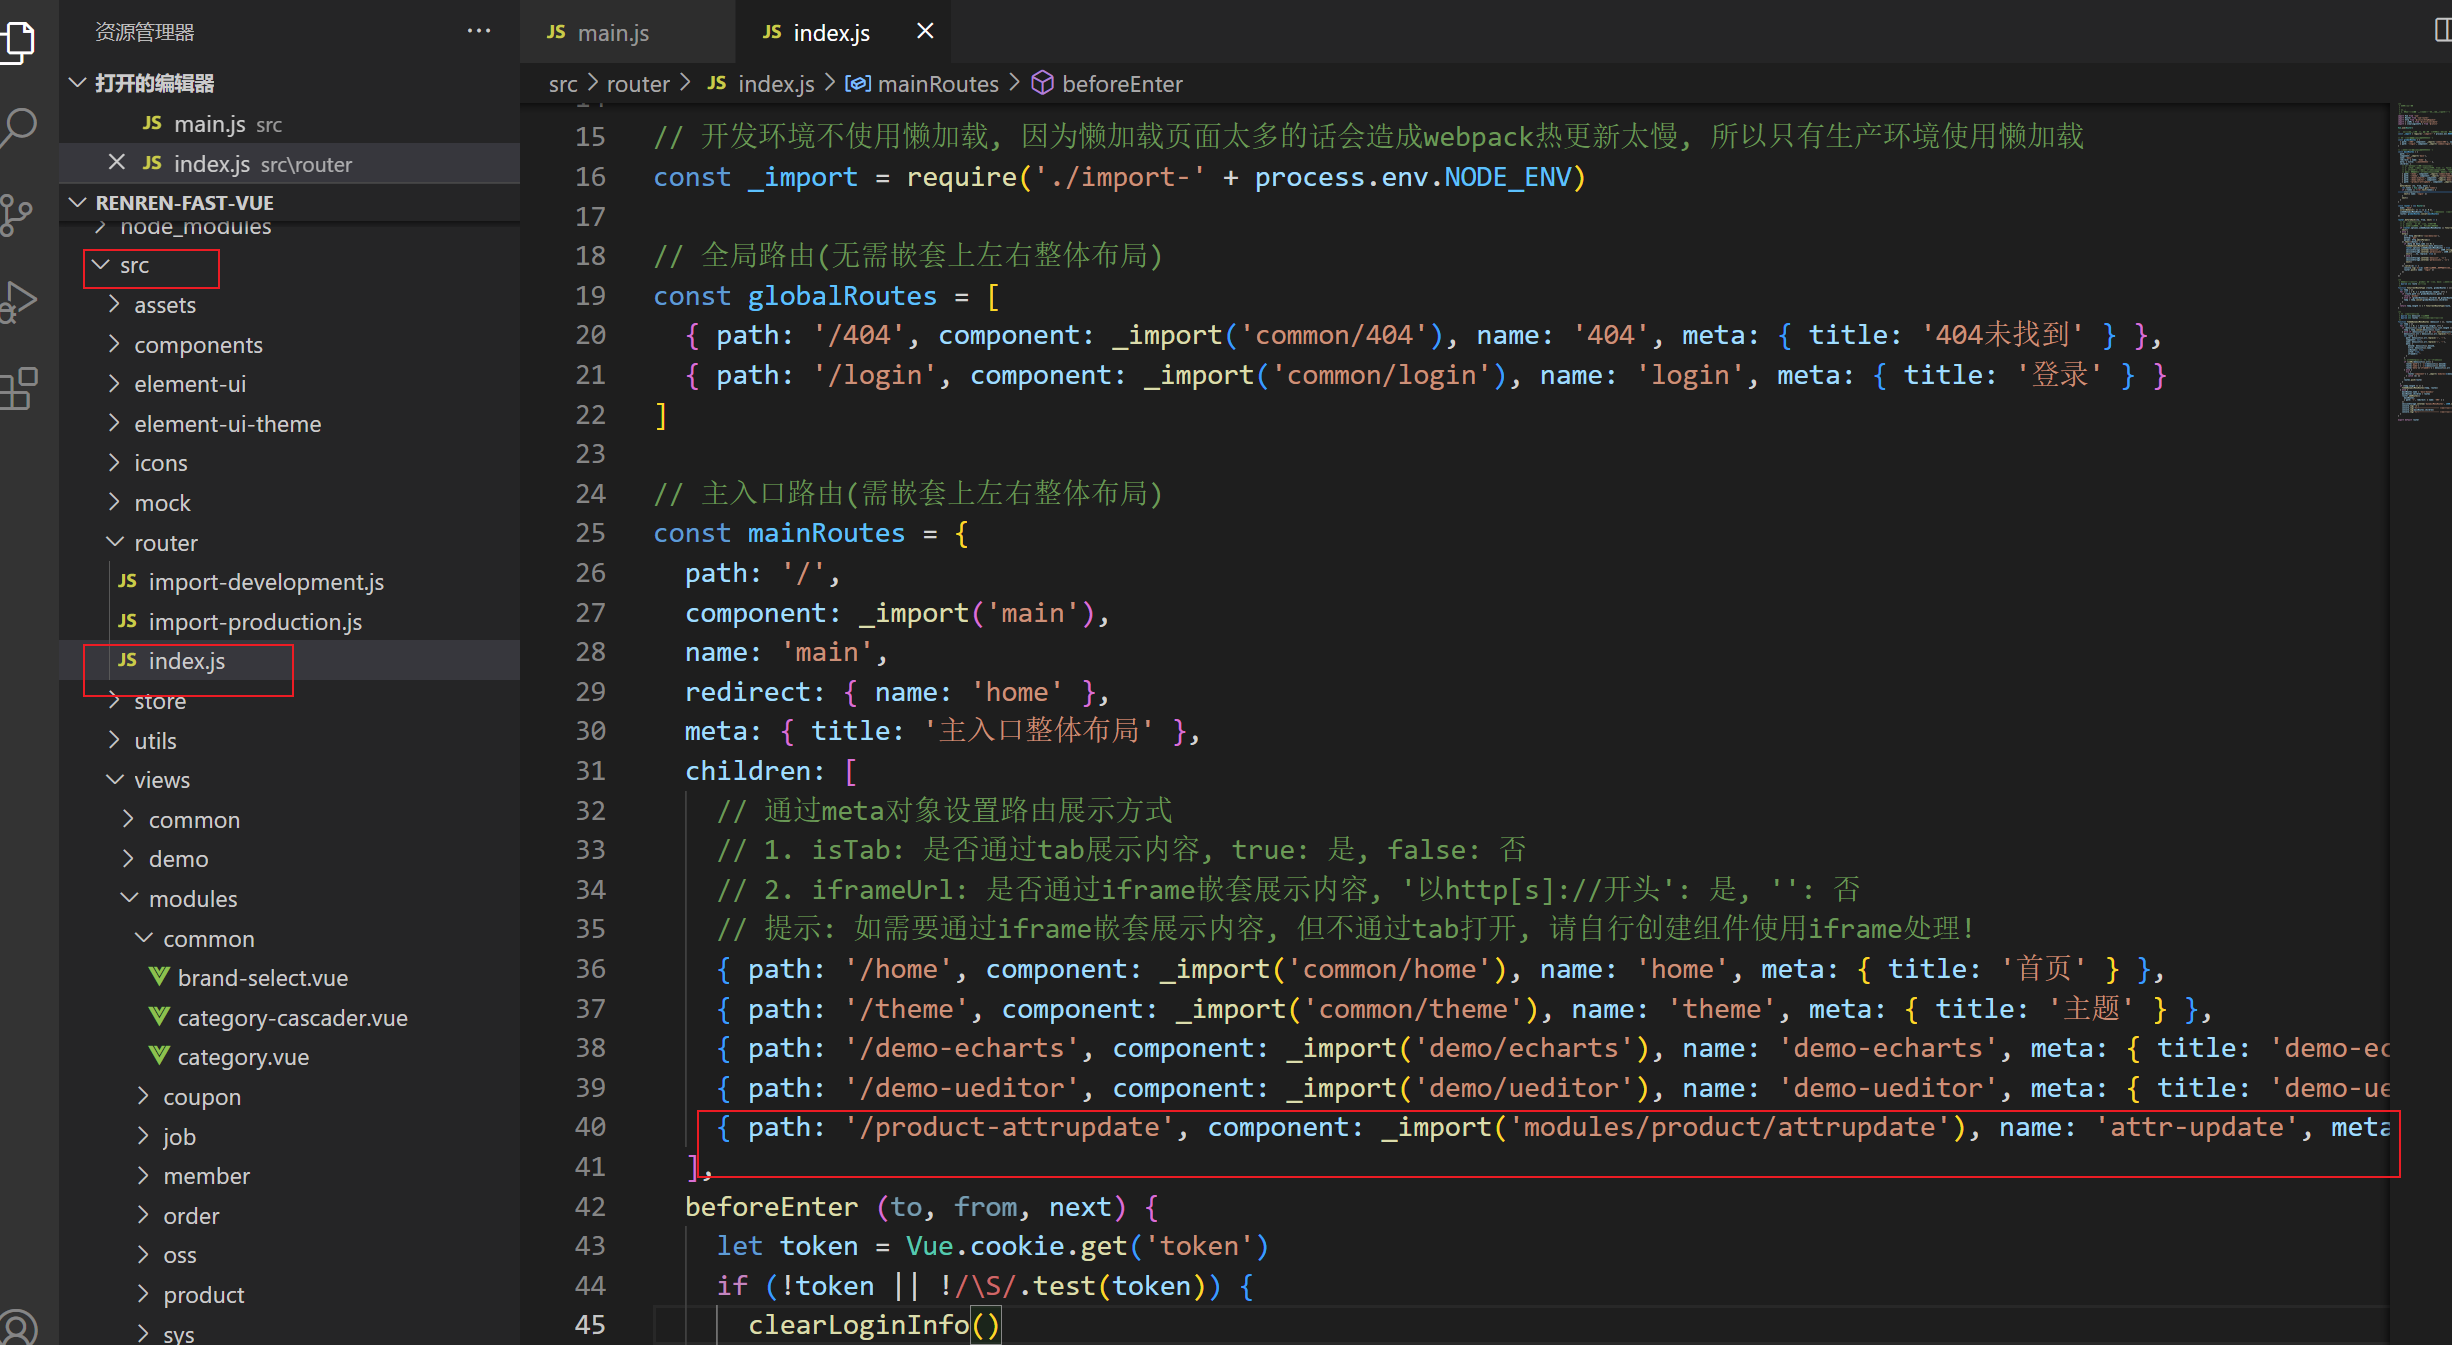Image resolution: width=2452 pixels, height=1345 pixels.
Task: Open the explorer more actions ellipsis
Action: pyautogui.click(x=479, y=31)
